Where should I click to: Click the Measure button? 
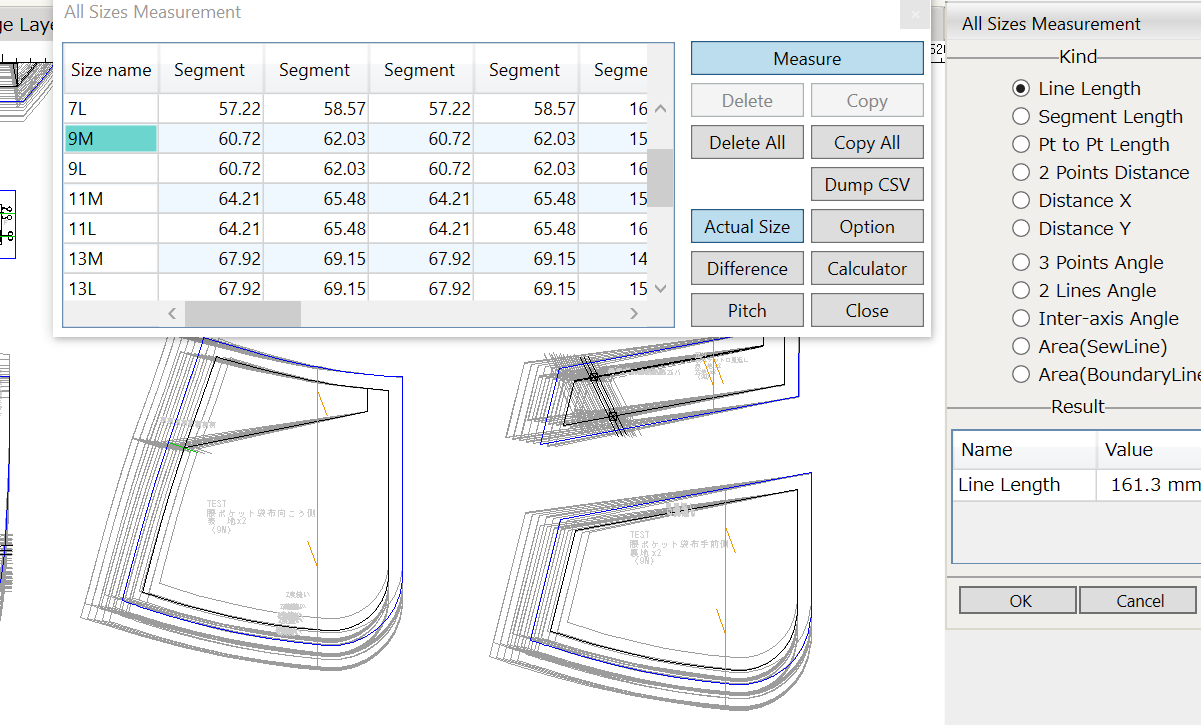tap(806, 58)
